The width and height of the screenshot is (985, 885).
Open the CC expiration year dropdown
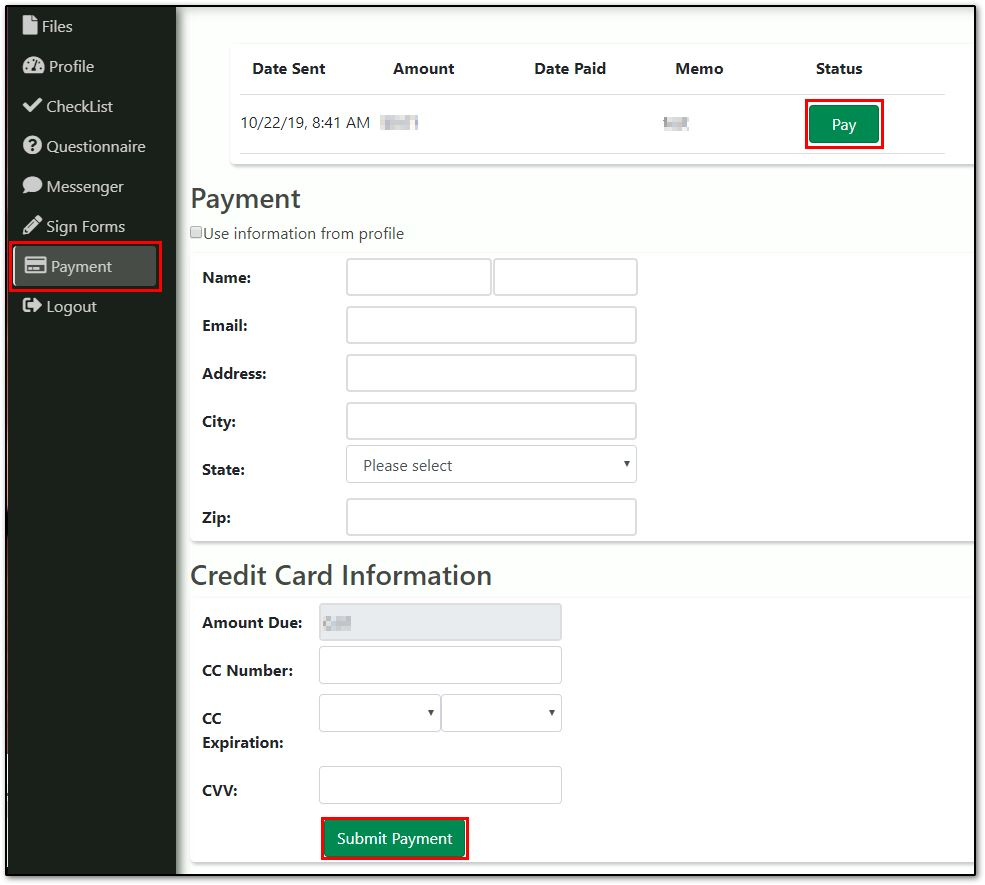pyautogui.click(x=501, y=712)
